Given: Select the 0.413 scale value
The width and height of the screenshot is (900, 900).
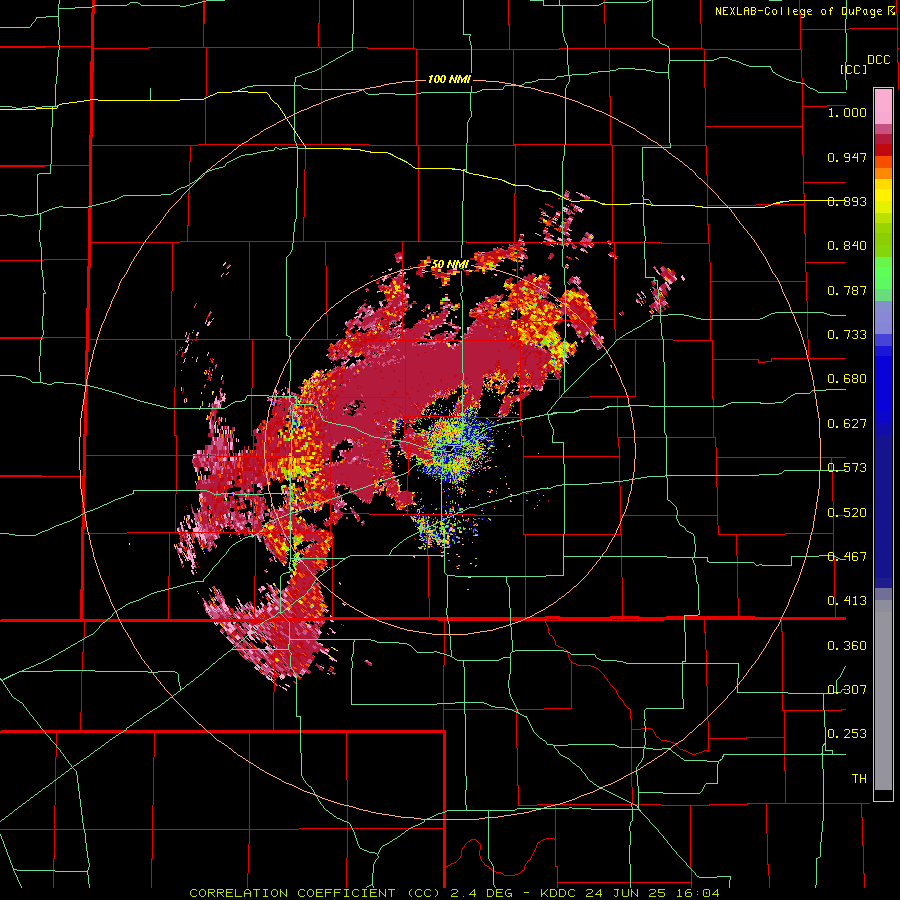Looking at the screenshot, I should click(x=847, y=601).
